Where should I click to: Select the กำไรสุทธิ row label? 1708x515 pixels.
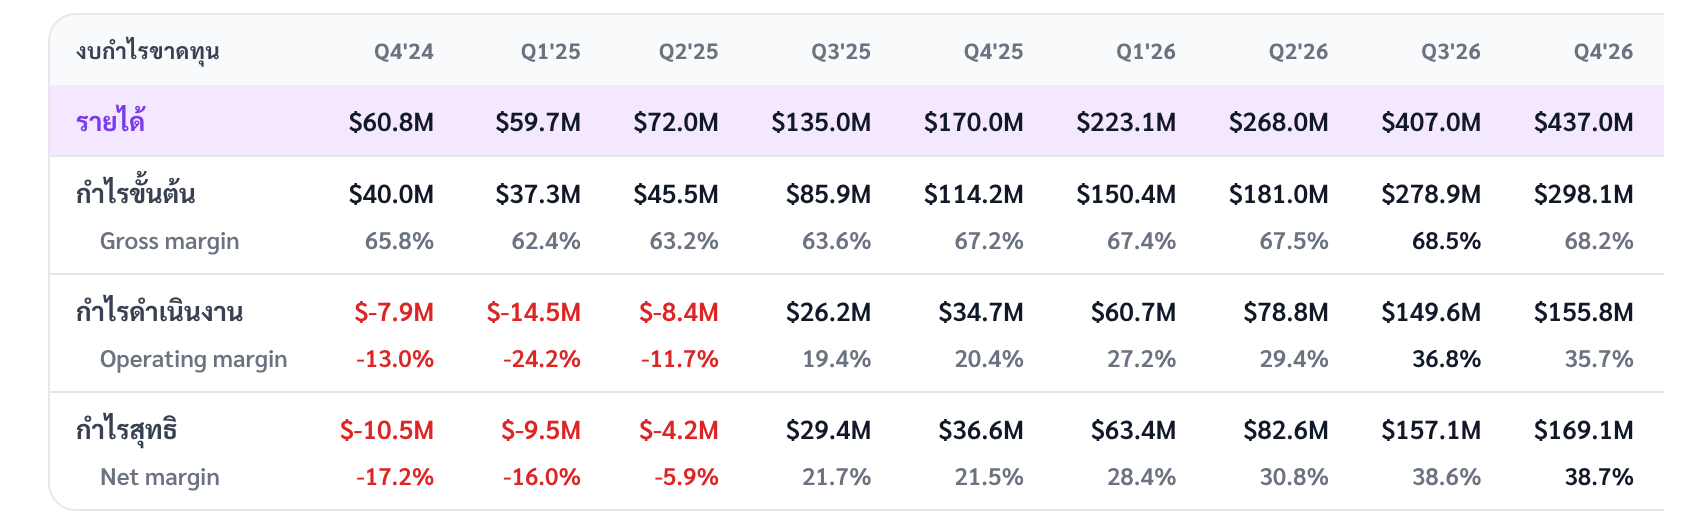tap(127, 429)
